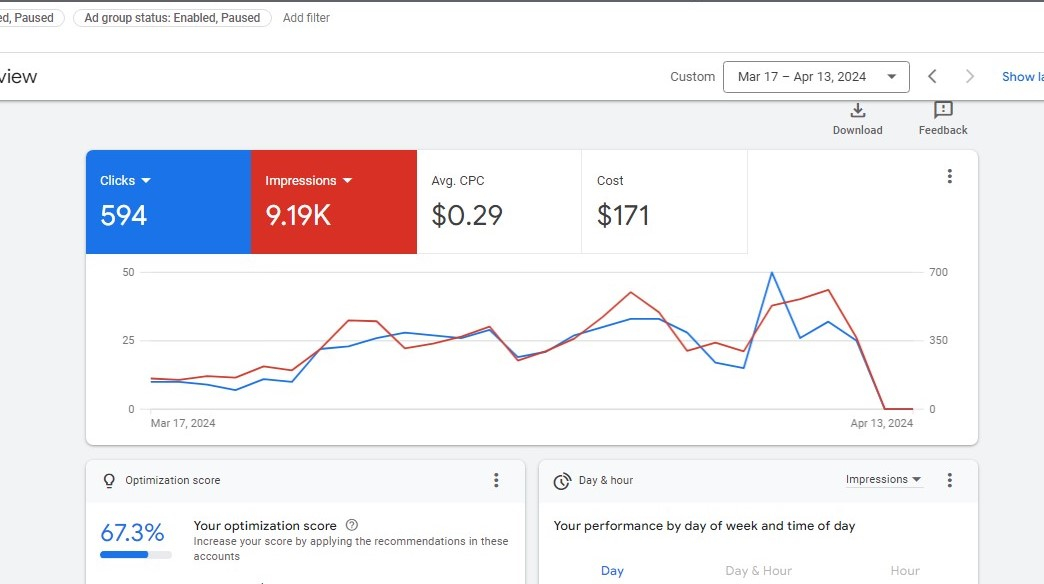
Task: Click the optimization score help icon
Action: pos(351,525)
